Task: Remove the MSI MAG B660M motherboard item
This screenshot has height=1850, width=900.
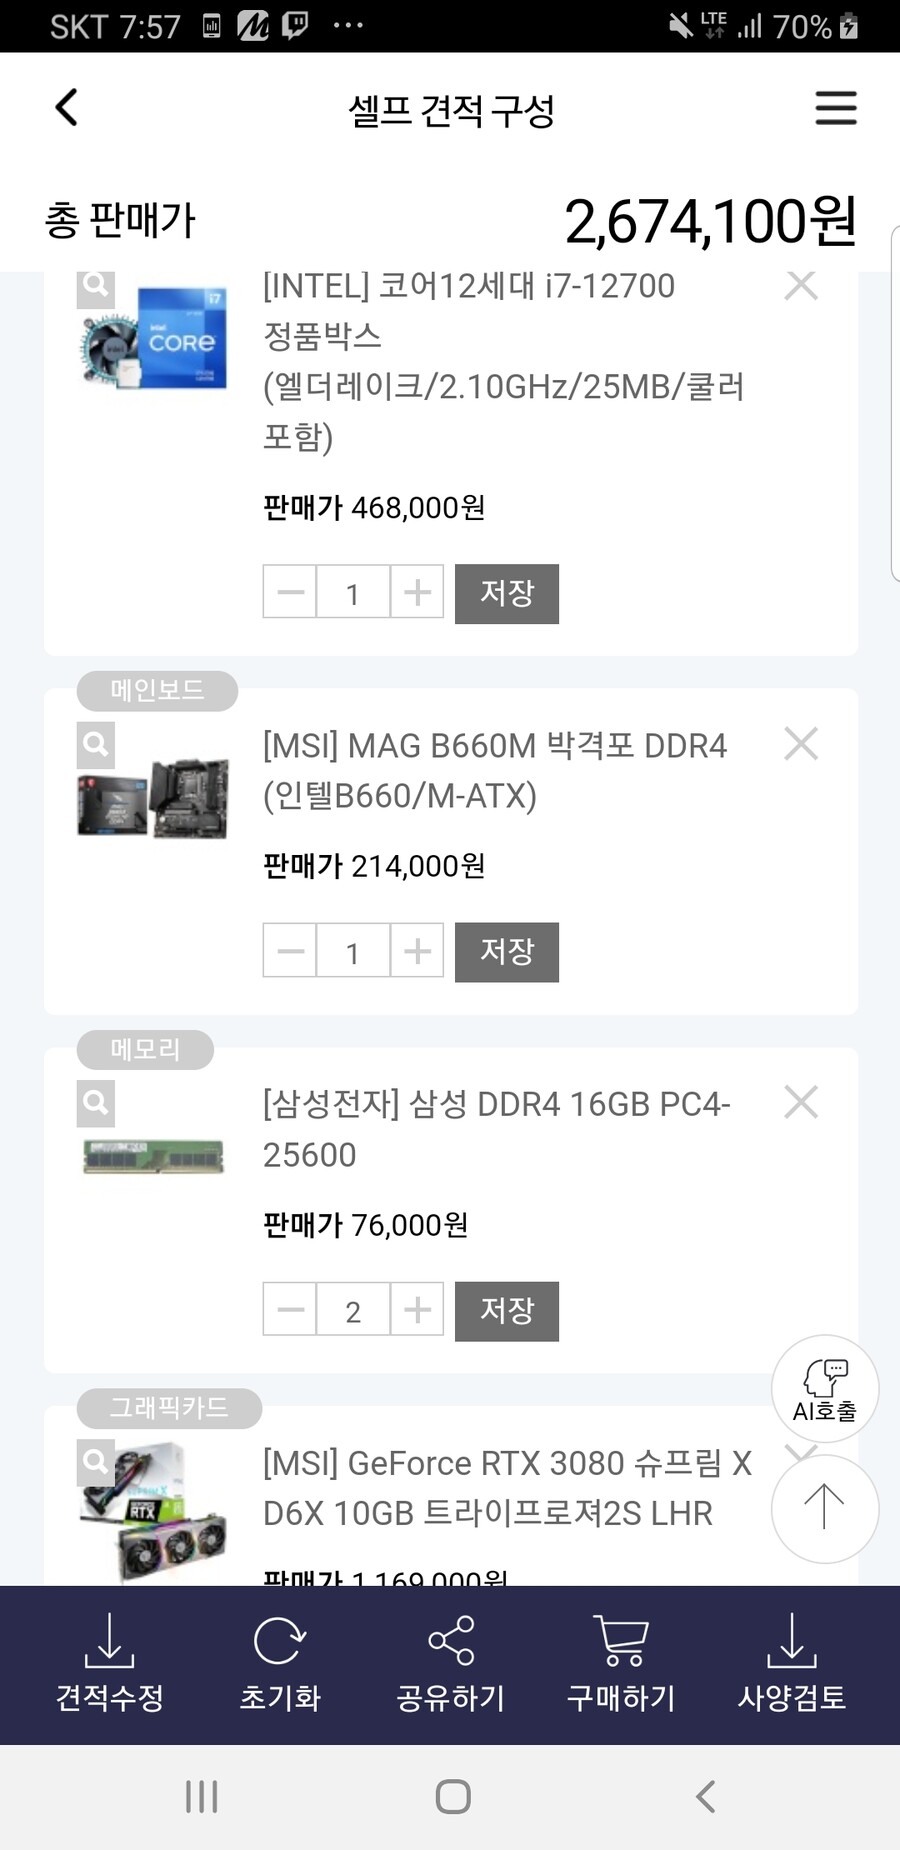Action: click(801, 744)
